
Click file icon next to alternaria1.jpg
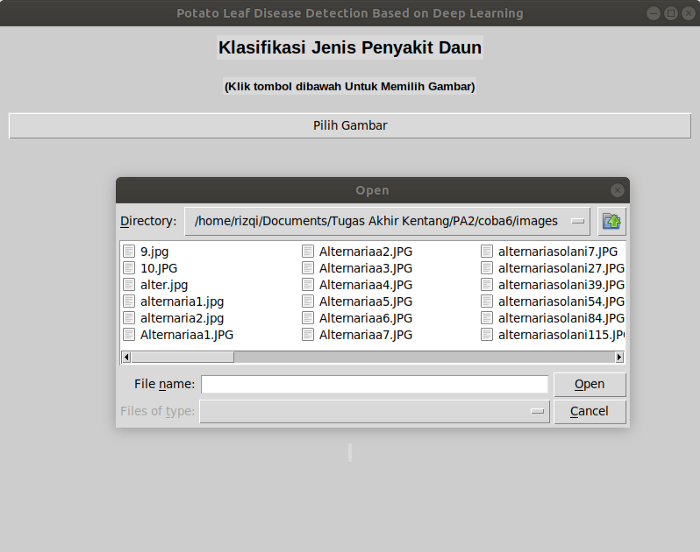click(x=129, y=301)
